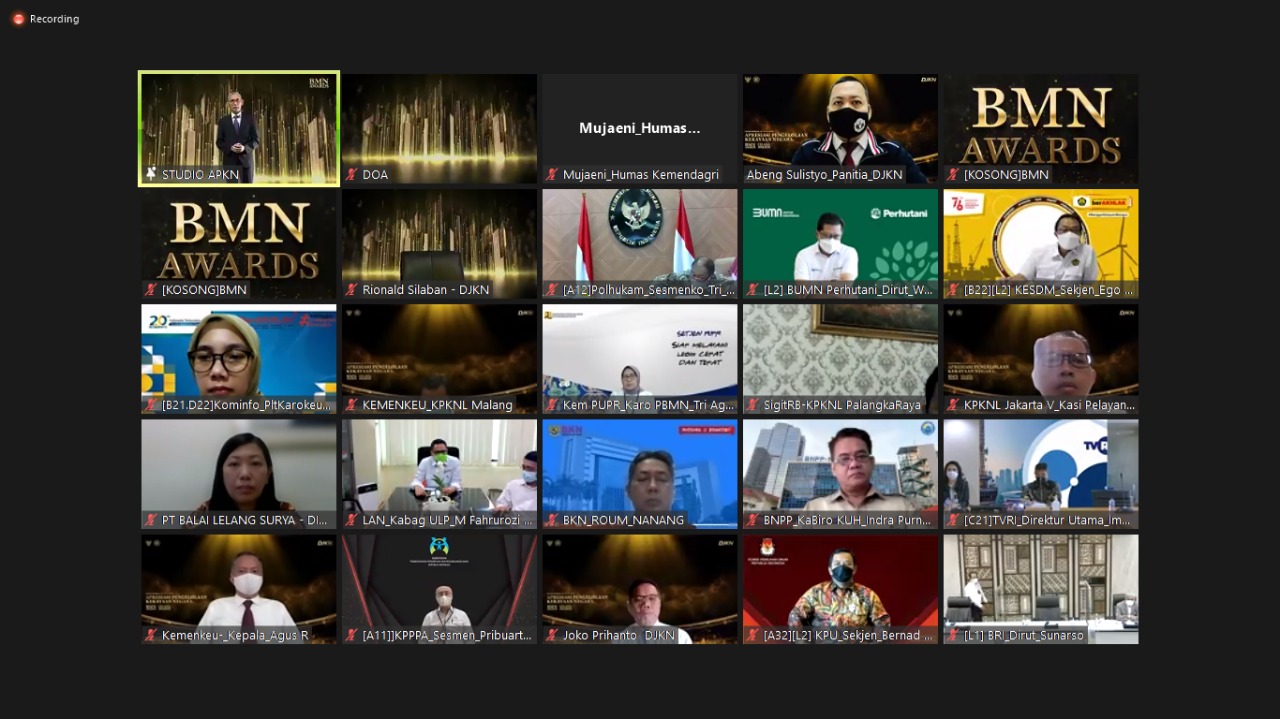
Task: Click muted mic icon beside DOA
Action: [x=352, y=175]
